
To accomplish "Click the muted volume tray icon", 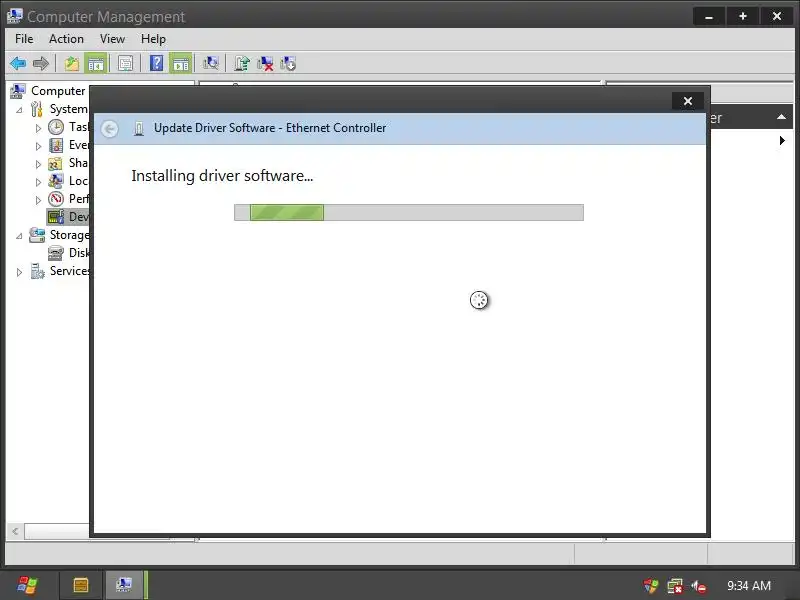I will click(698, 586).
